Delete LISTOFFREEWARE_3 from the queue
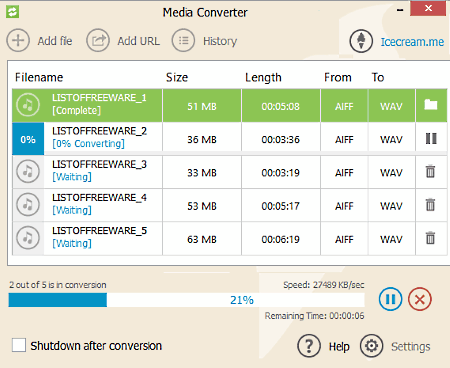Screen dimensions: 450x368 click(x=430, y=172)
